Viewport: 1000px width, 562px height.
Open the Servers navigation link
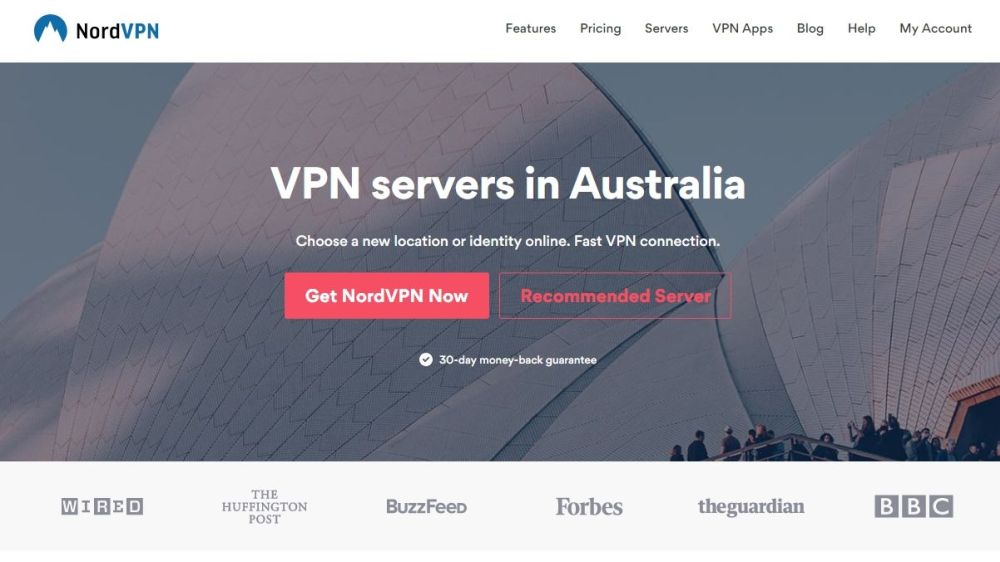[x=666, y=29]
